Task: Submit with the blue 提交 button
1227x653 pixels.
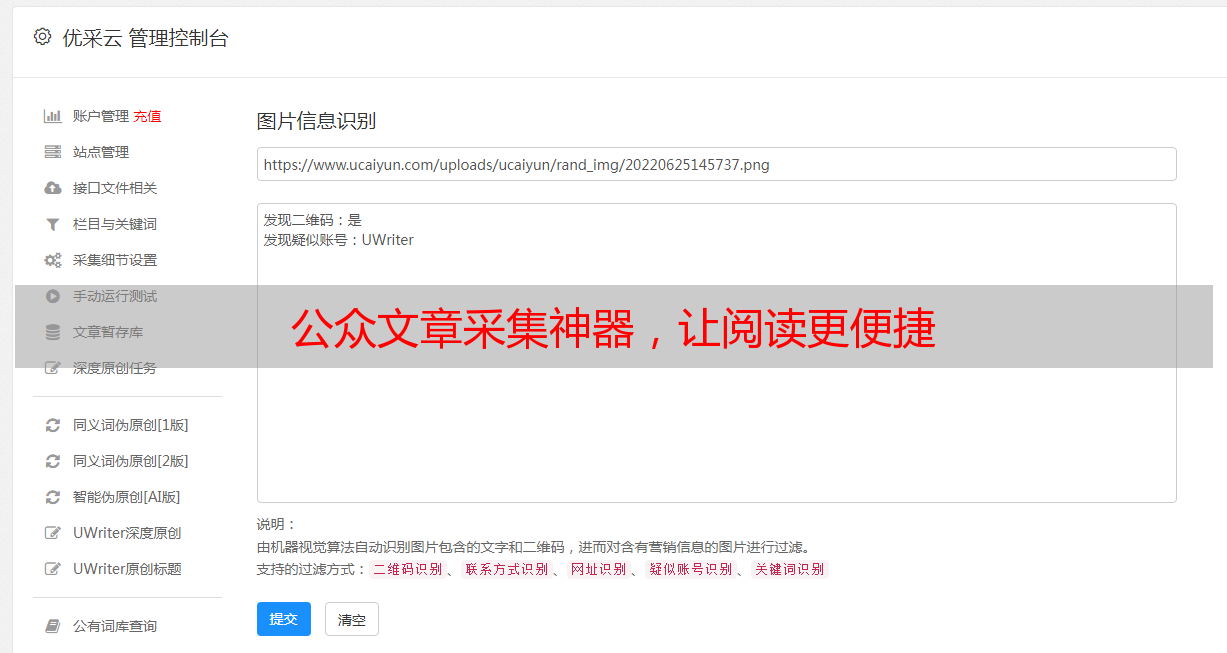Action: pyautogui.click(x=284, y=619)
